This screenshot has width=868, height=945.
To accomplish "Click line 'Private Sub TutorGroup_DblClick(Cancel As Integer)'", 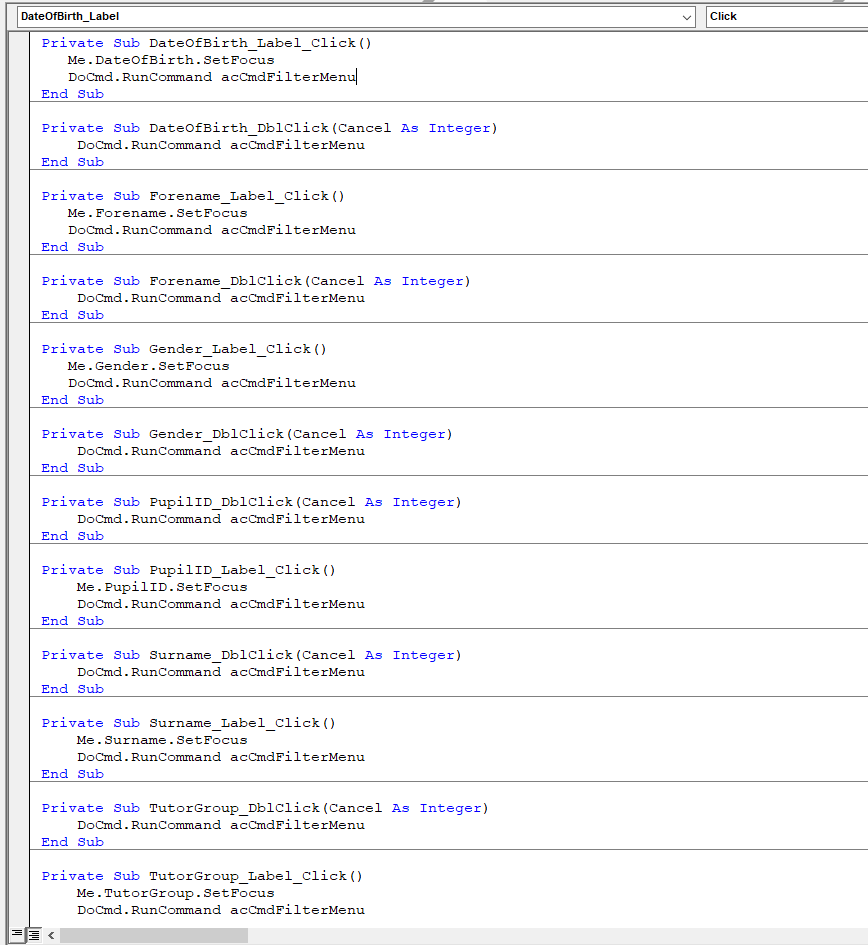I will 265,809.
